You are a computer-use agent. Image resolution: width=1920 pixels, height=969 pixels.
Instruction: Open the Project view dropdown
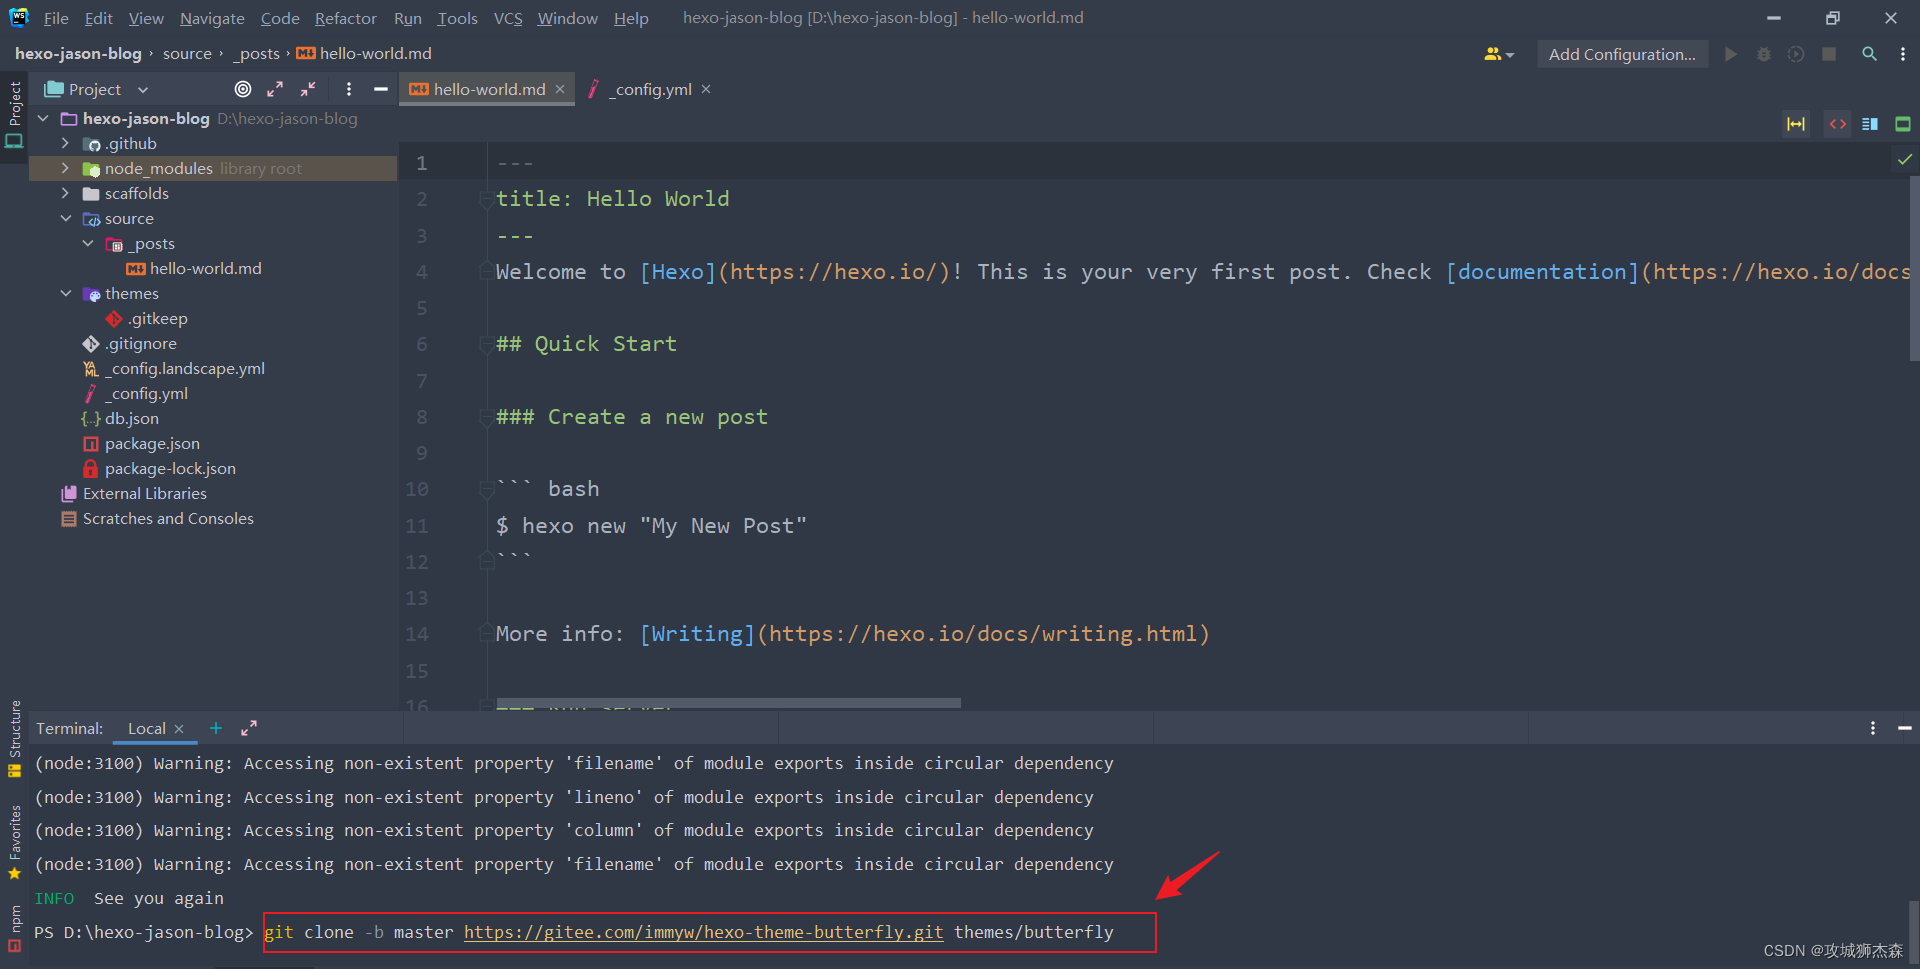(x=97, y=89)
